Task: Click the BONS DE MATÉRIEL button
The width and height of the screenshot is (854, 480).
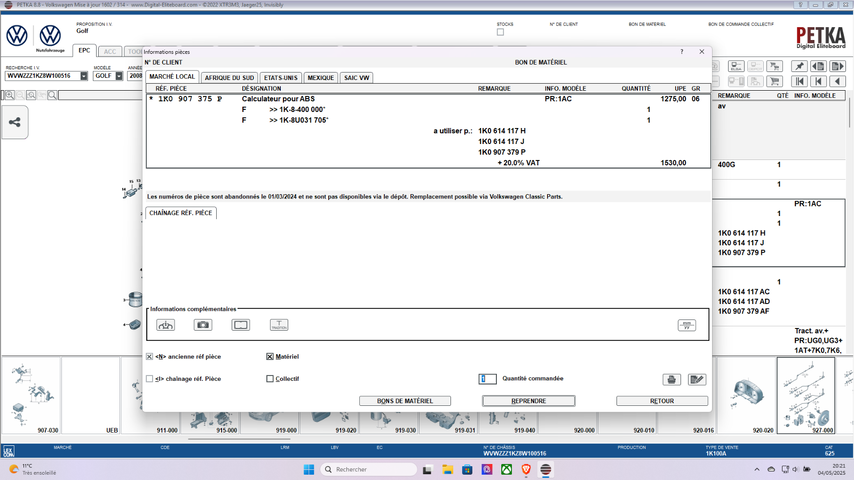Action: pos(405,401)
